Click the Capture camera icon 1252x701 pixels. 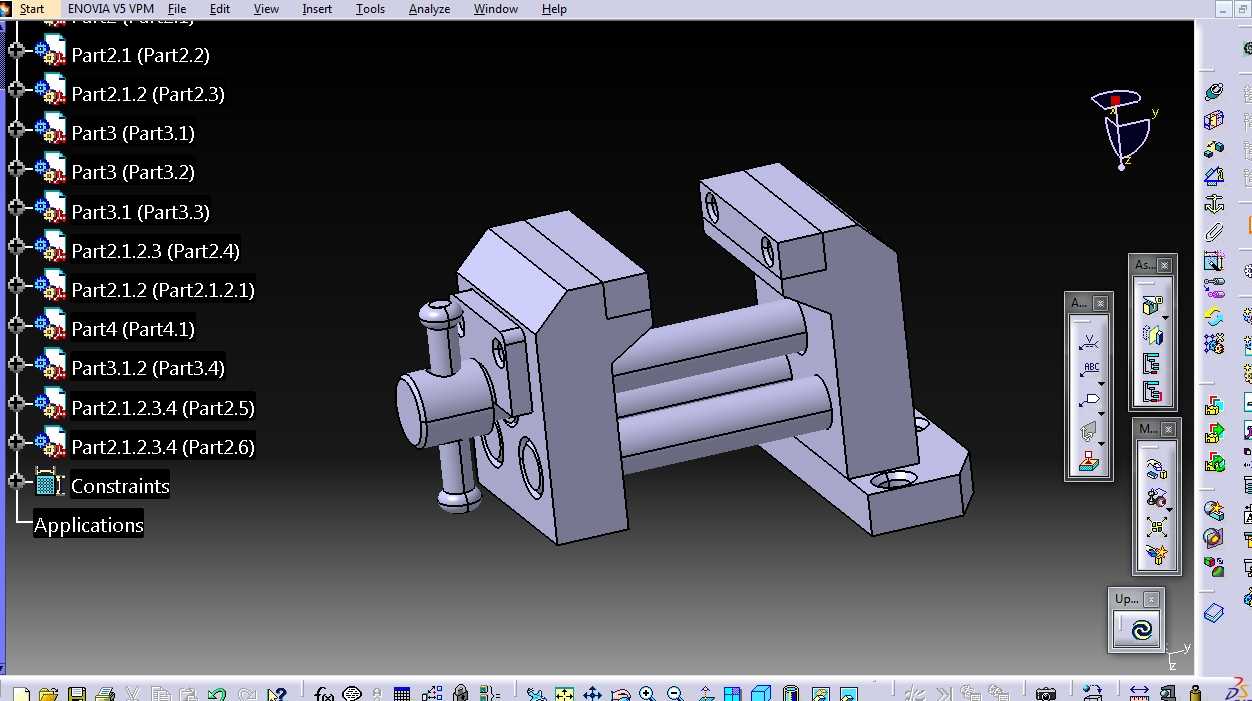pyautogui.click(x=1046, y=693)
